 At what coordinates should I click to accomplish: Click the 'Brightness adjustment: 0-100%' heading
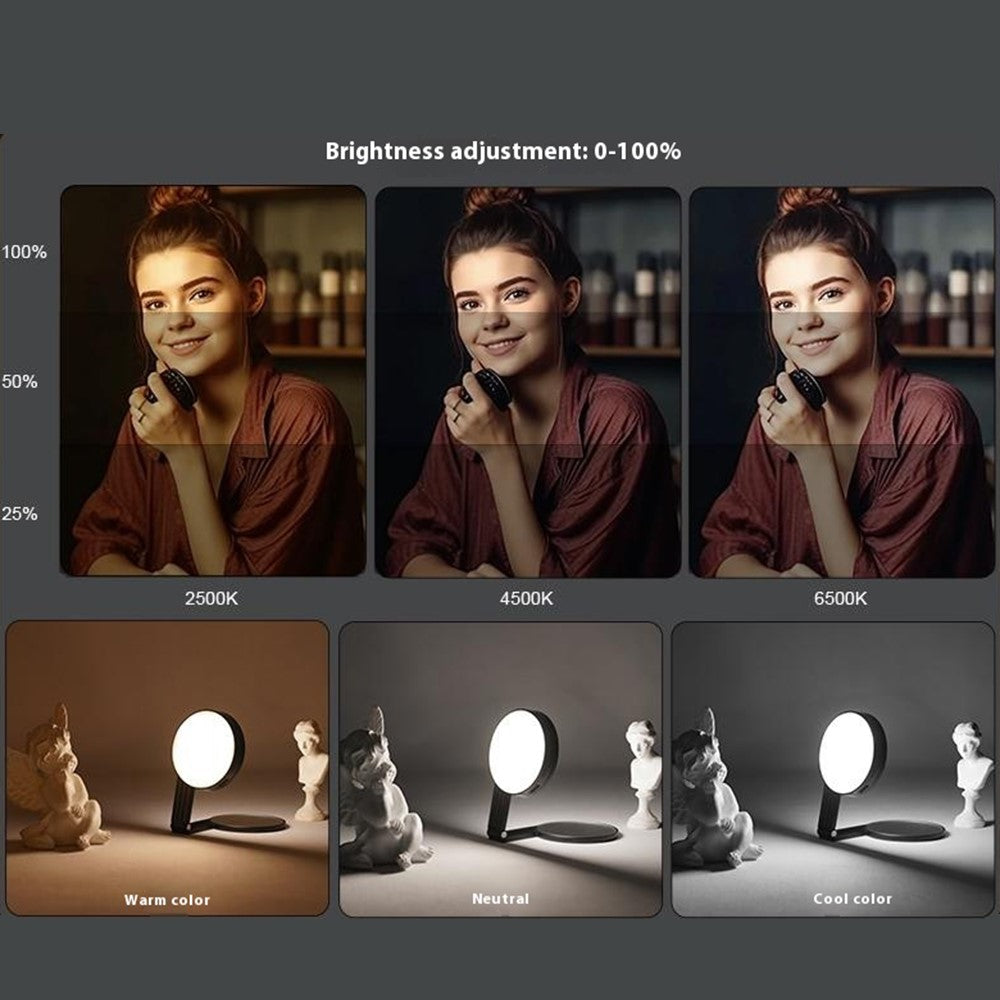503,152
